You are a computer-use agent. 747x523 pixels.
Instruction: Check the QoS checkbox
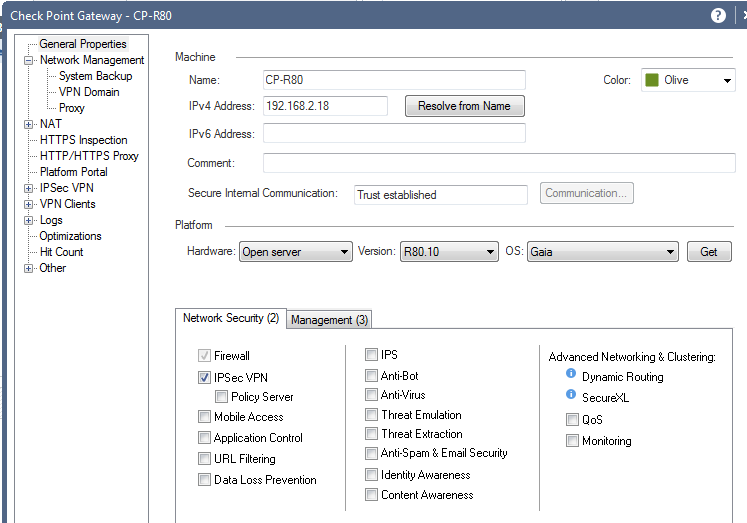(x=572, y=420)
